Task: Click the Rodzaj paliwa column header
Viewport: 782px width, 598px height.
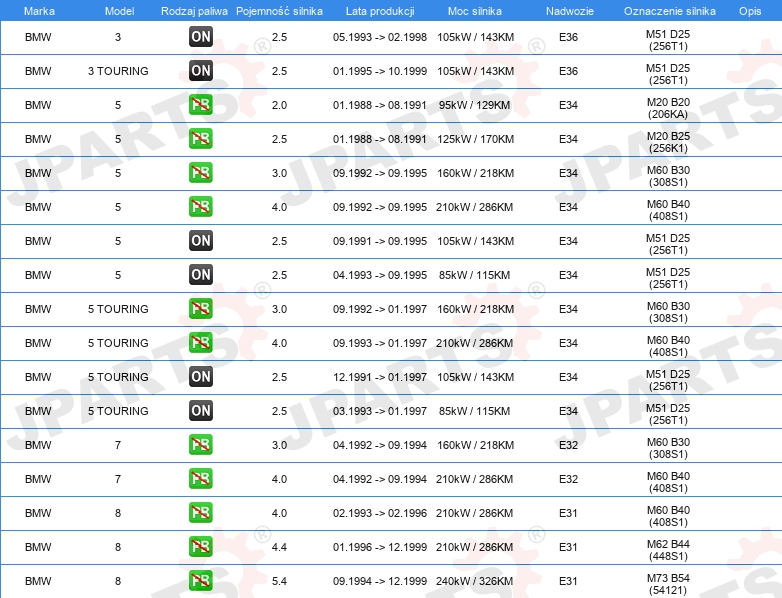Action: pyautogui.click(x=194, y=11)
